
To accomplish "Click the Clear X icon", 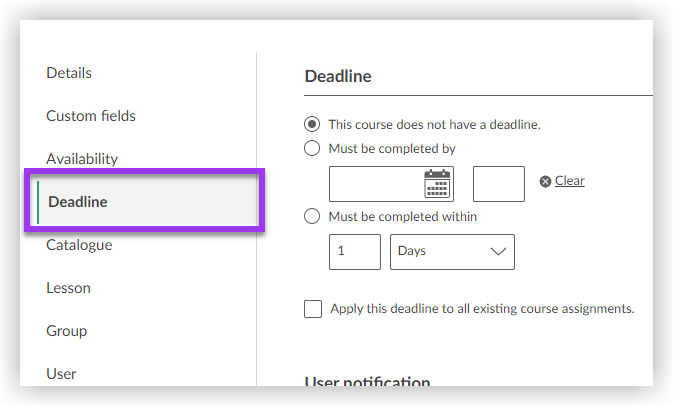I will [545, 181].
